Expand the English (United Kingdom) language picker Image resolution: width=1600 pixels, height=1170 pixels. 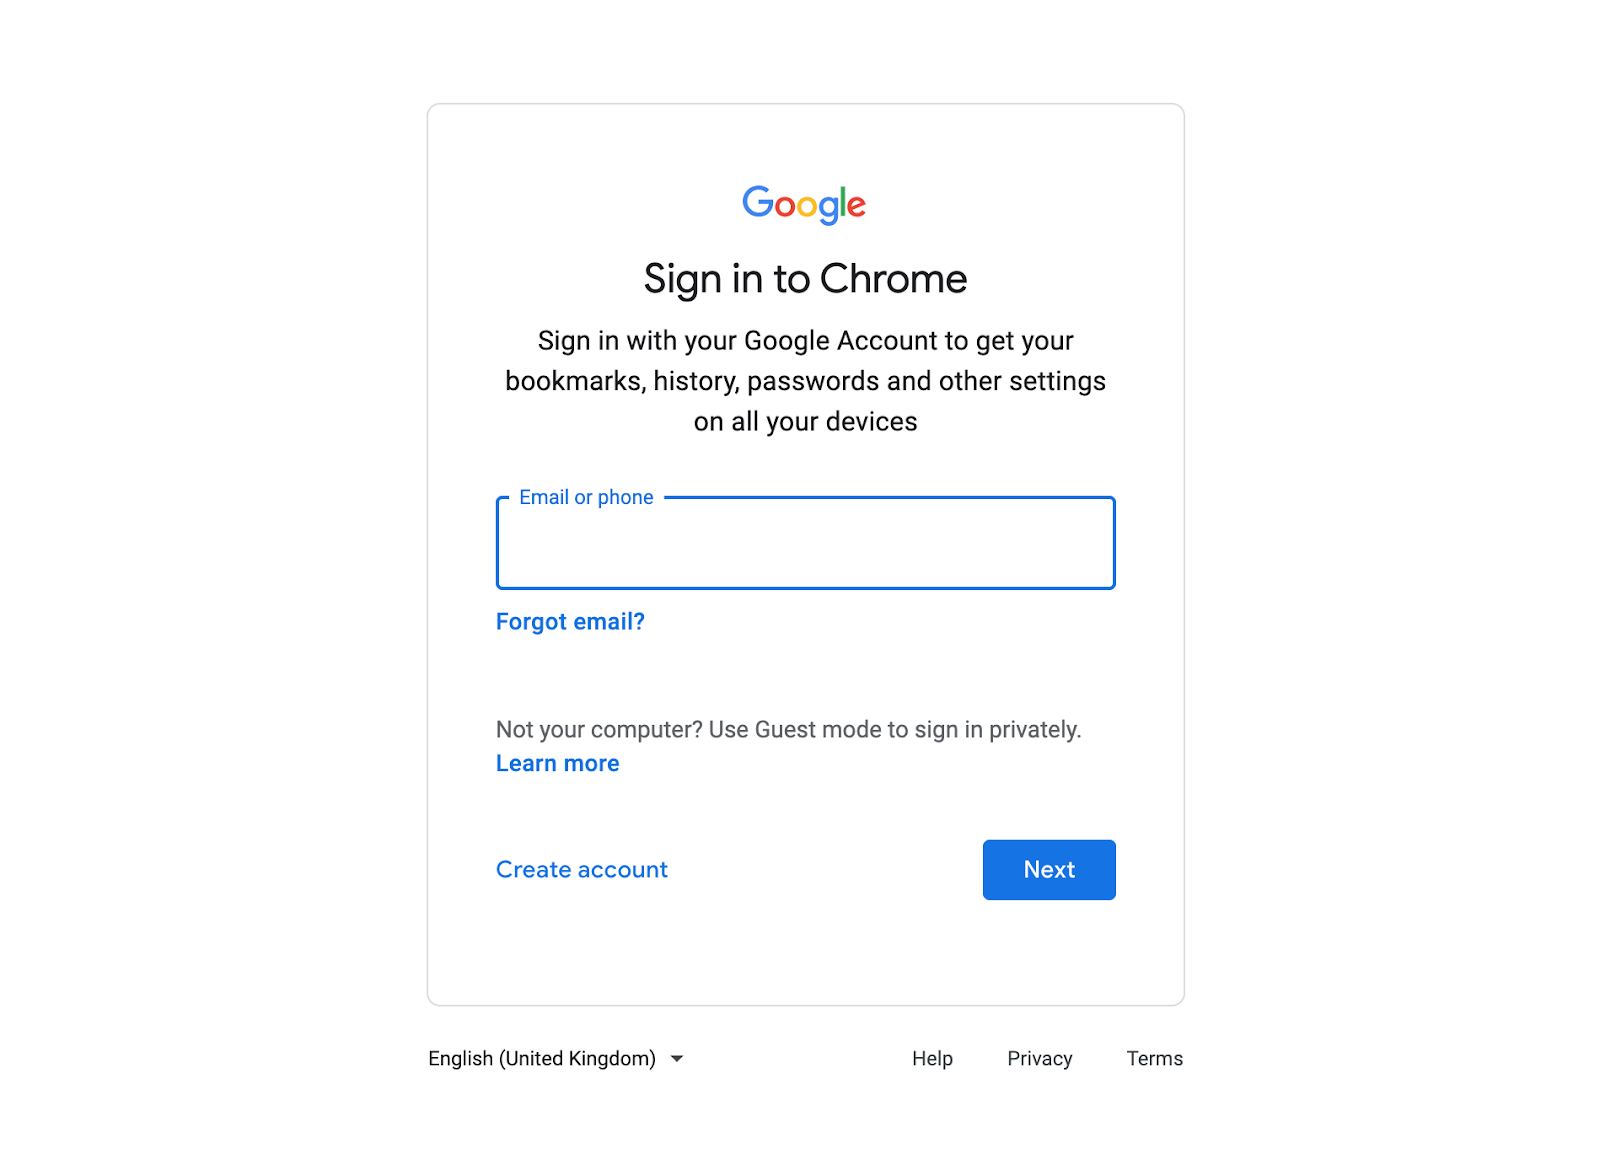click(556, 1058)
